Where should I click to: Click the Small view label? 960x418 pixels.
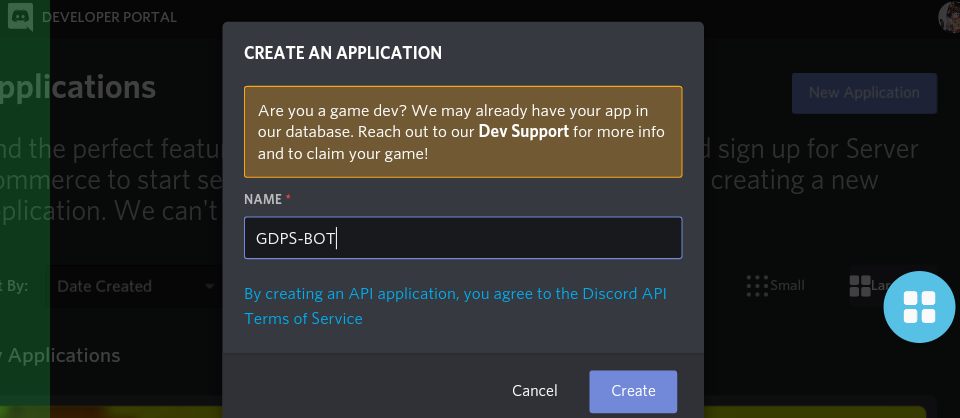click(x=787, y=286)
